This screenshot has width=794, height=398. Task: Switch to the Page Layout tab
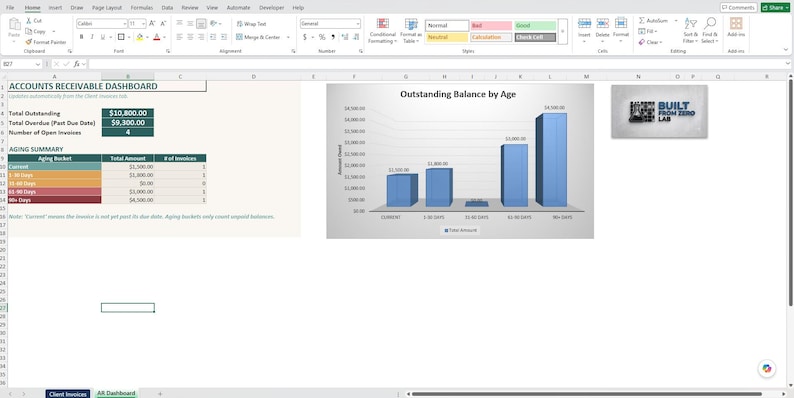(x=107, y=8)
